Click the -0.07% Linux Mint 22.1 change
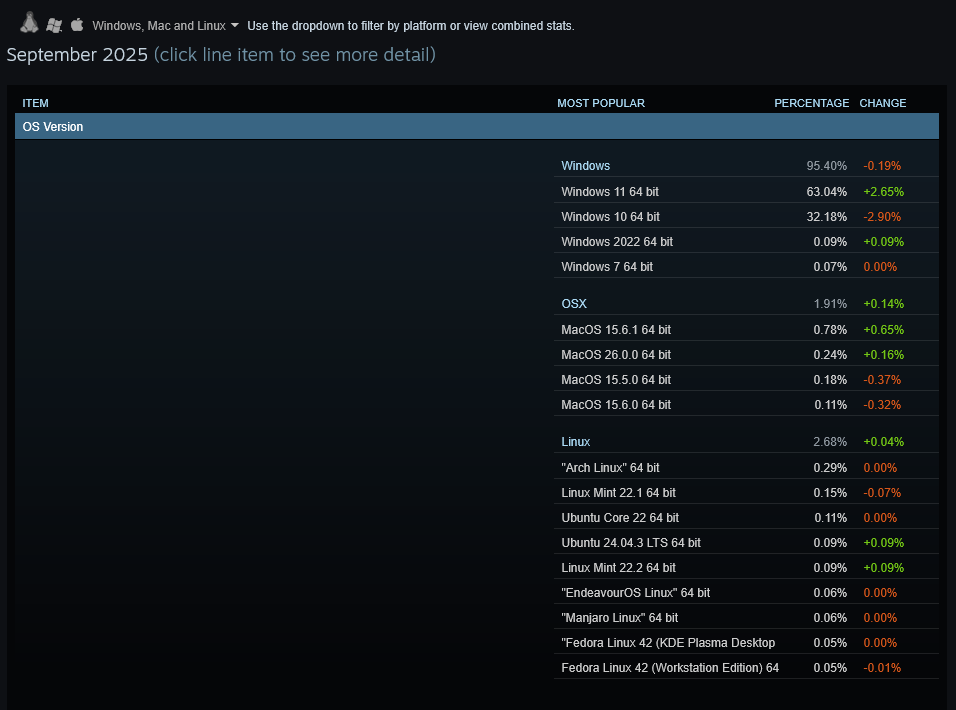This screenshot has width=956, height=710. (882, 492)
